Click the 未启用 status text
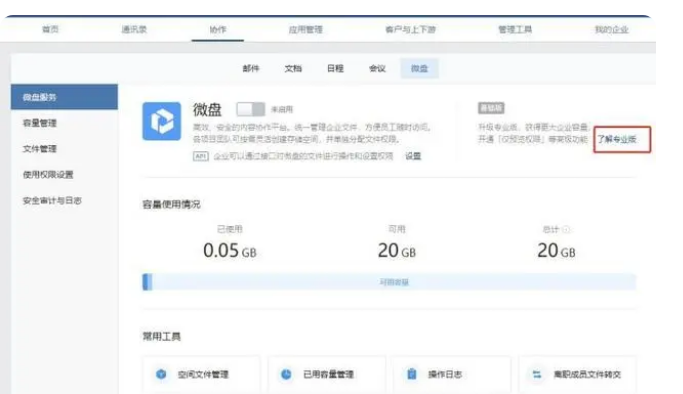Viewport: 683px width, 394px height. 282,109
